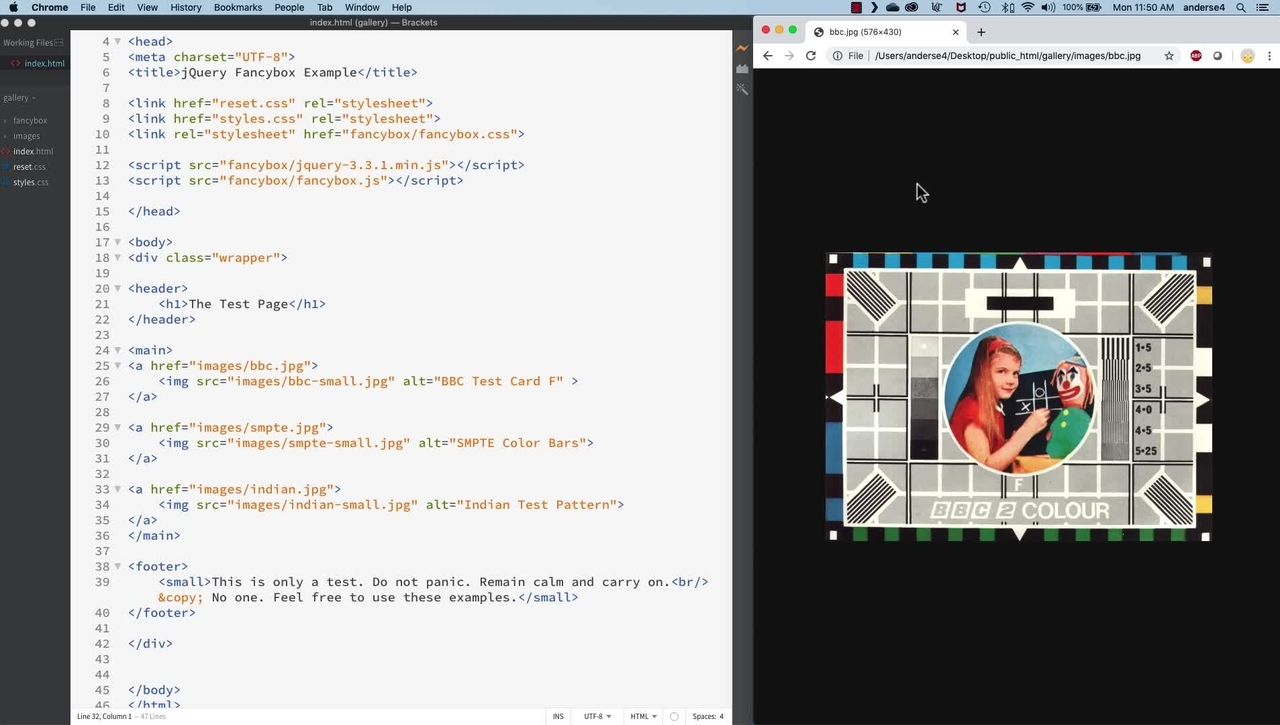Click the clock Mon 11:50 AM
1280x725 pixels.
[1143, 7]
